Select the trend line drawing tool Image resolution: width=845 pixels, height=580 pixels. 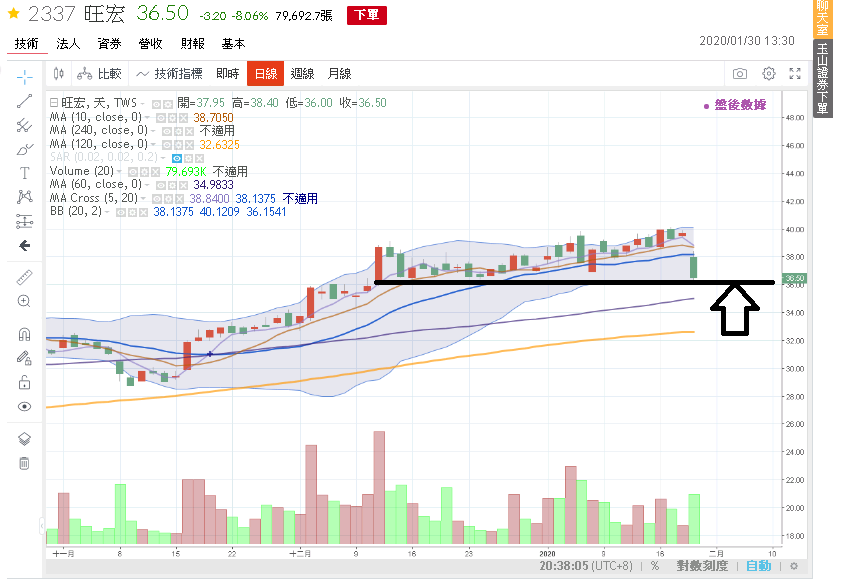click(24, 101)
